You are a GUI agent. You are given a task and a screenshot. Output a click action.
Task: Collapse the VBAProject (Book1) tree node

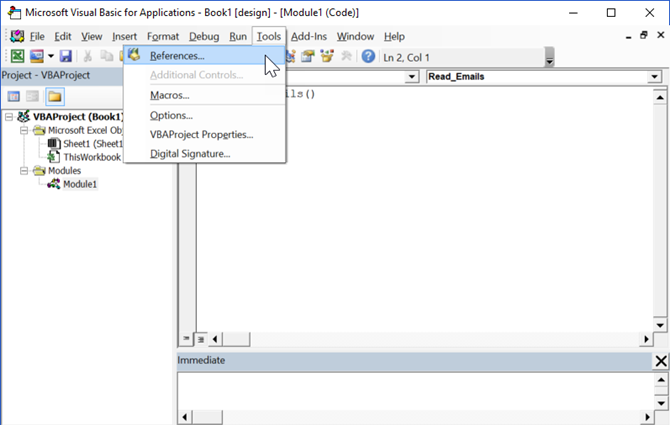(x=10, y=117)
